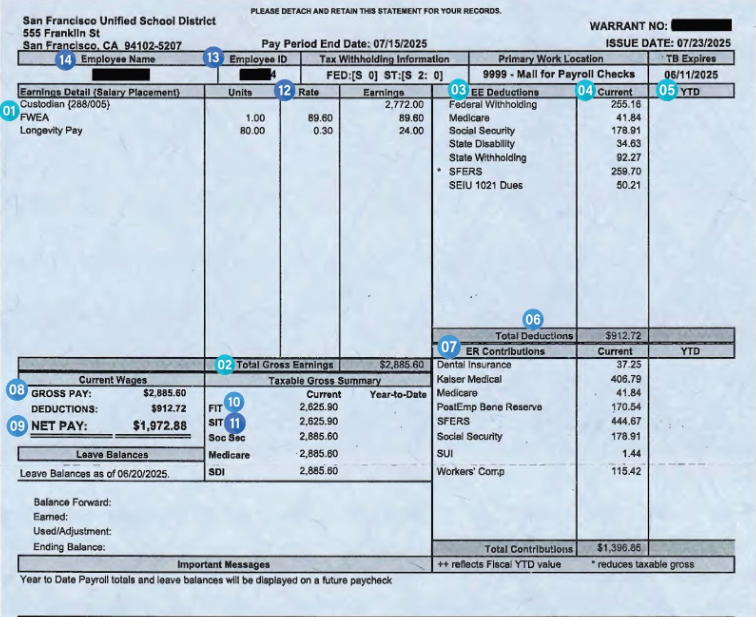
Task: Click the 'Balance Forward:' label
Action: coord(72,502)
